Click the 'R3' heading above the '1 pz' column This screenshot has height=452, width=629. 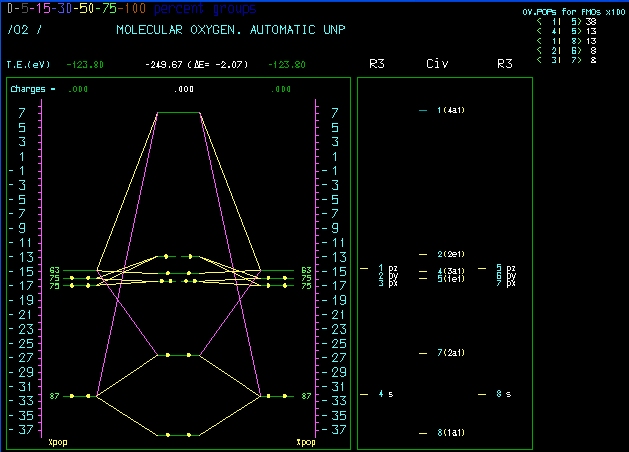[x=377, y=64]
